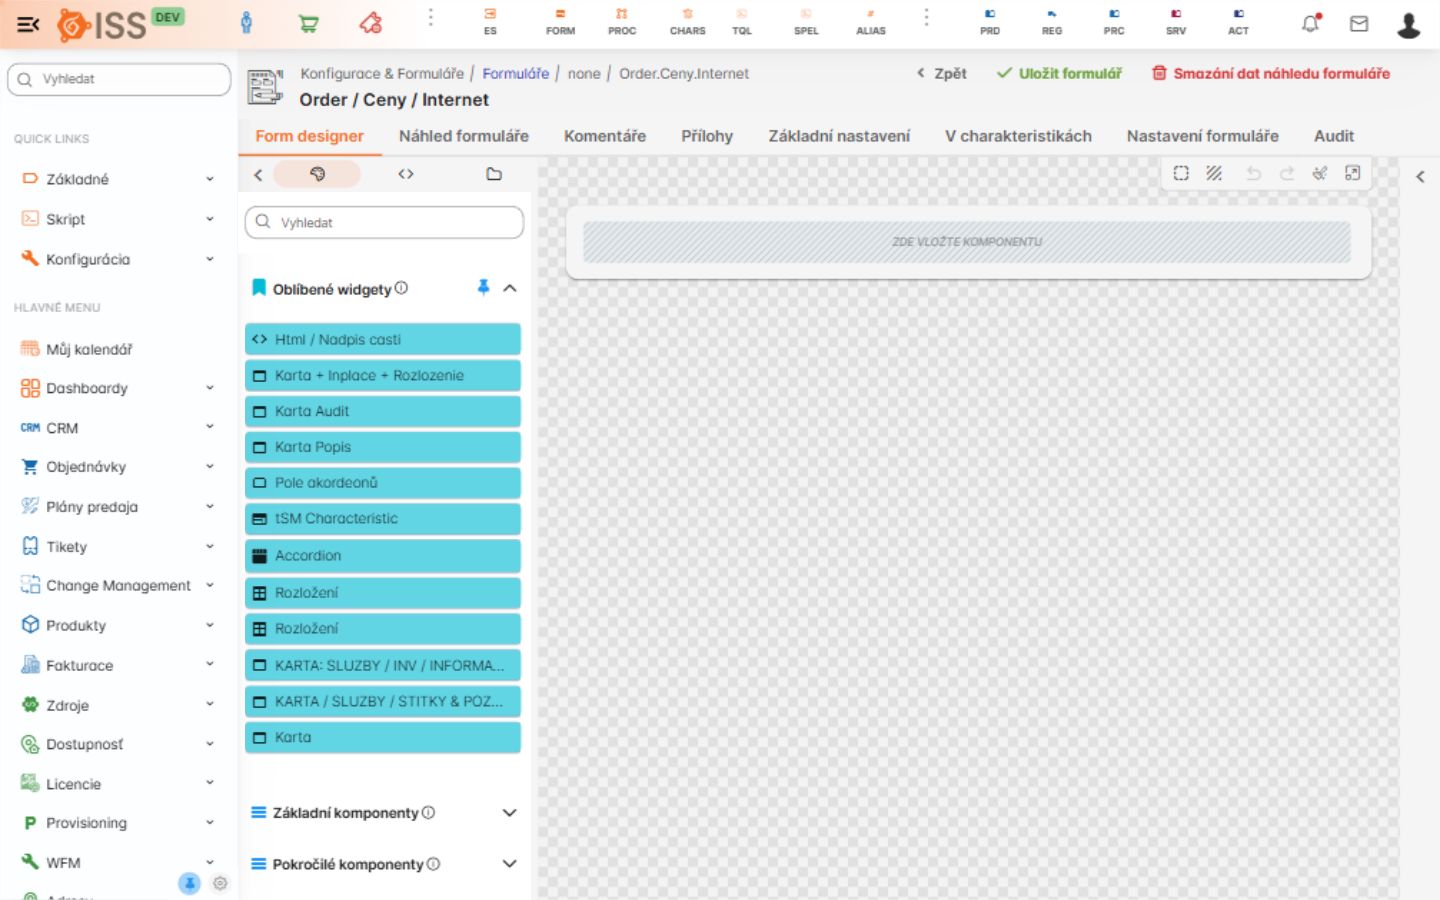Open the SRV shortcut icon

(x=1176, y=22)
